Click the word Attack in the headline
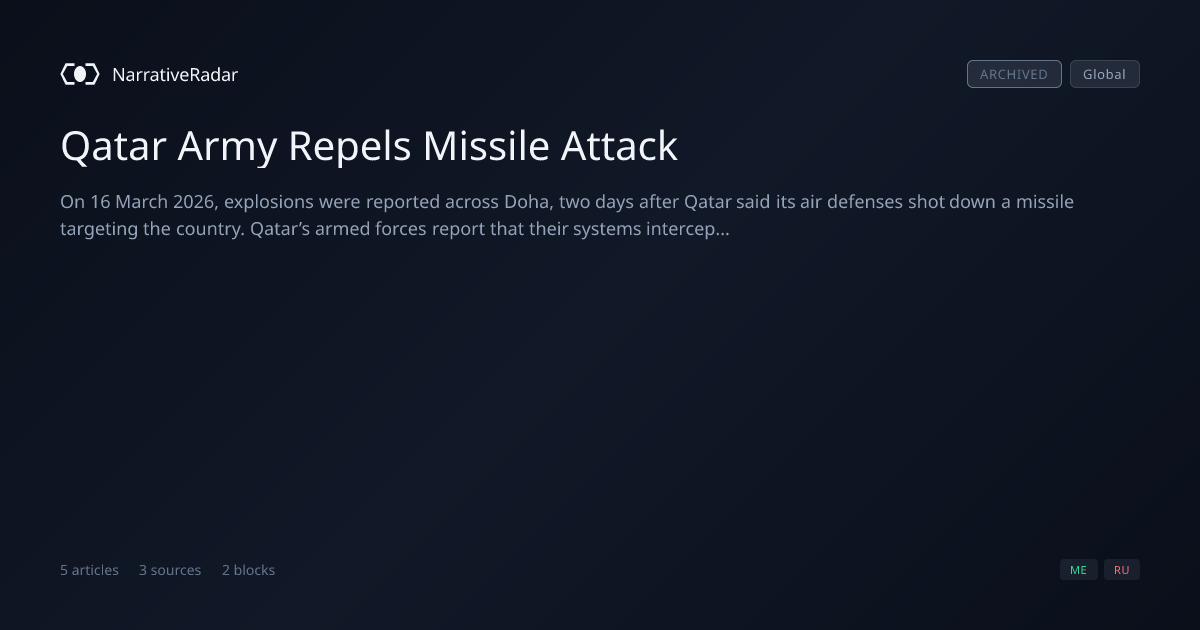 [619, 146]
